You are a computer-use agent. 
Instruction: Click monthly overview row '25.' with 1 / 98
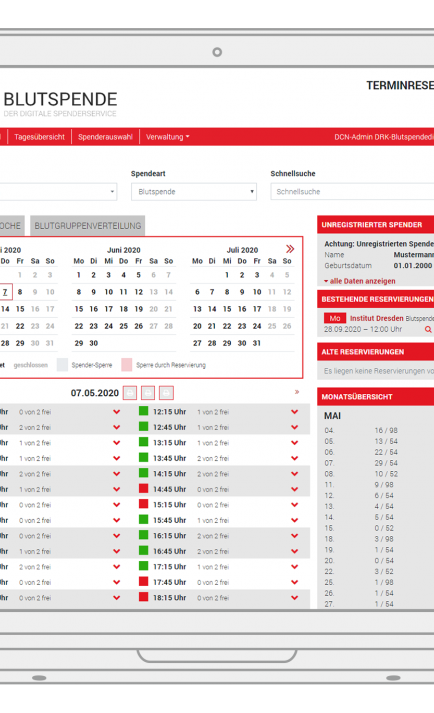[x=361, y=582]
